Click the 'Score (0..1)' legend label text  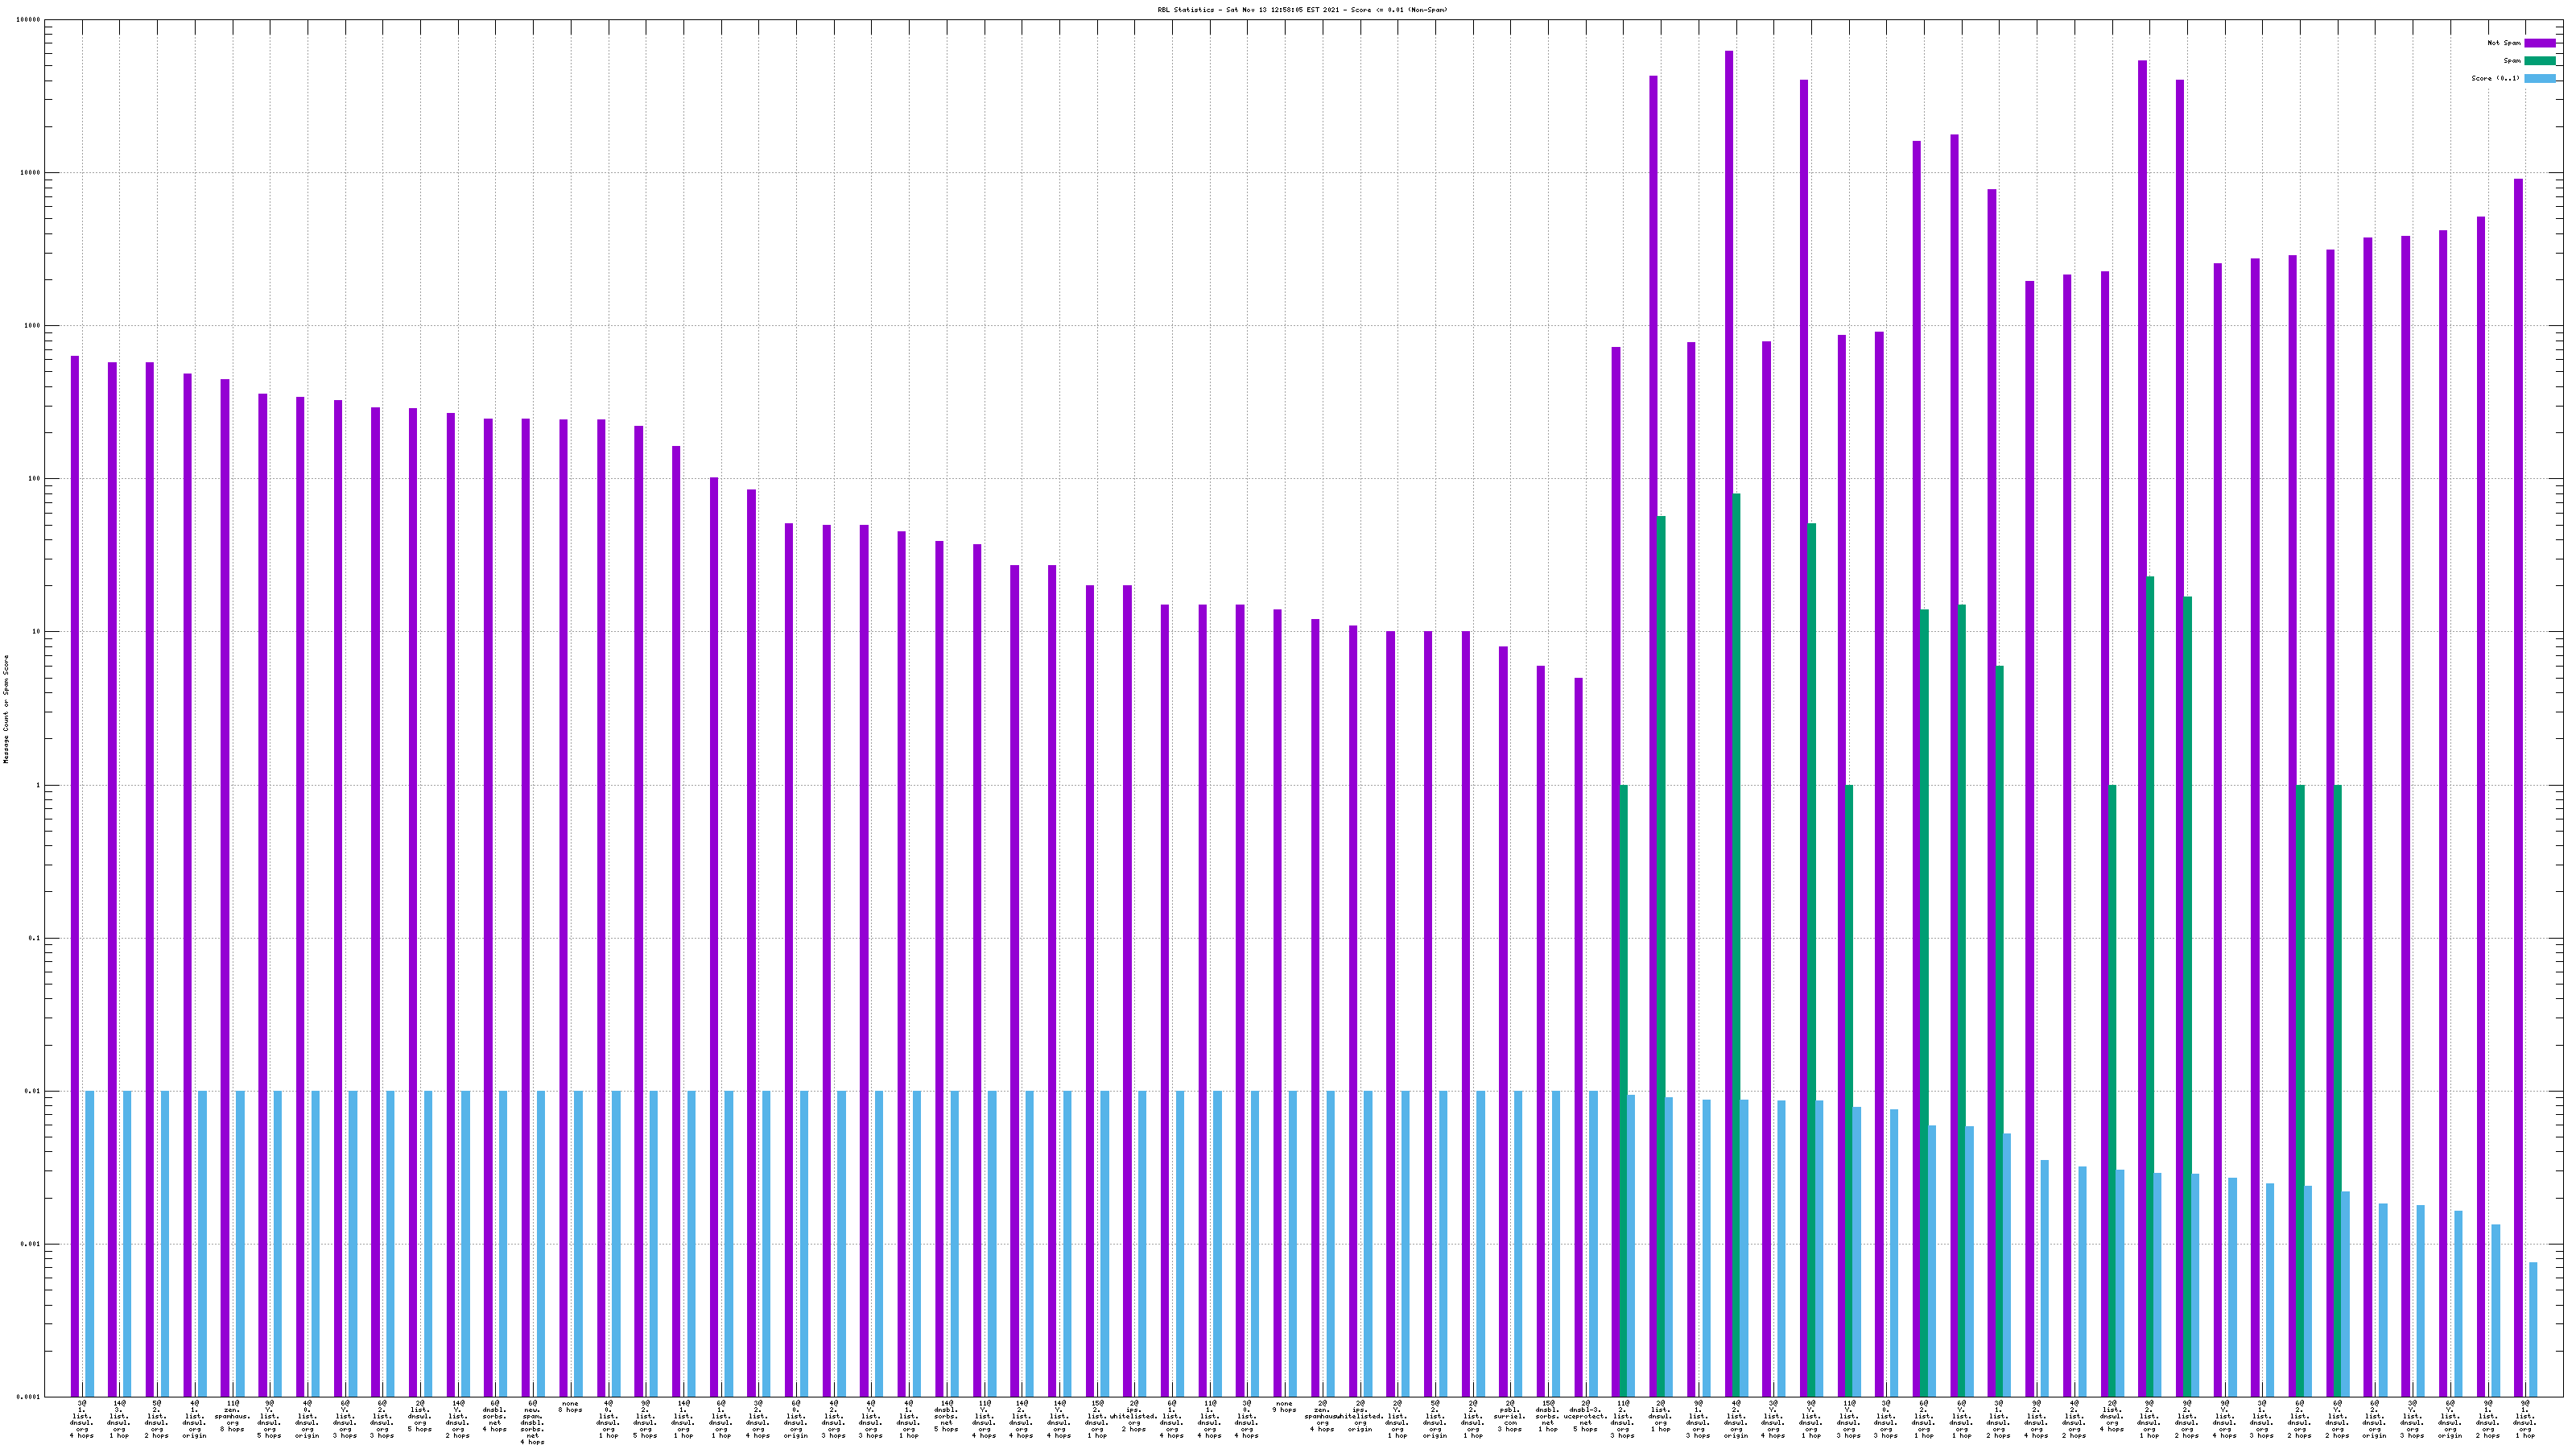[2495, 78]
